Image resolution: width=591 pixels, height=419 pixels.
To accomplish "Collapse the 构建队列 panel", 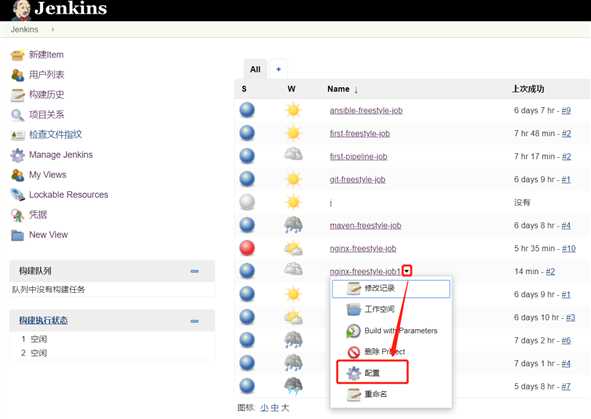I will coord(194,271).
